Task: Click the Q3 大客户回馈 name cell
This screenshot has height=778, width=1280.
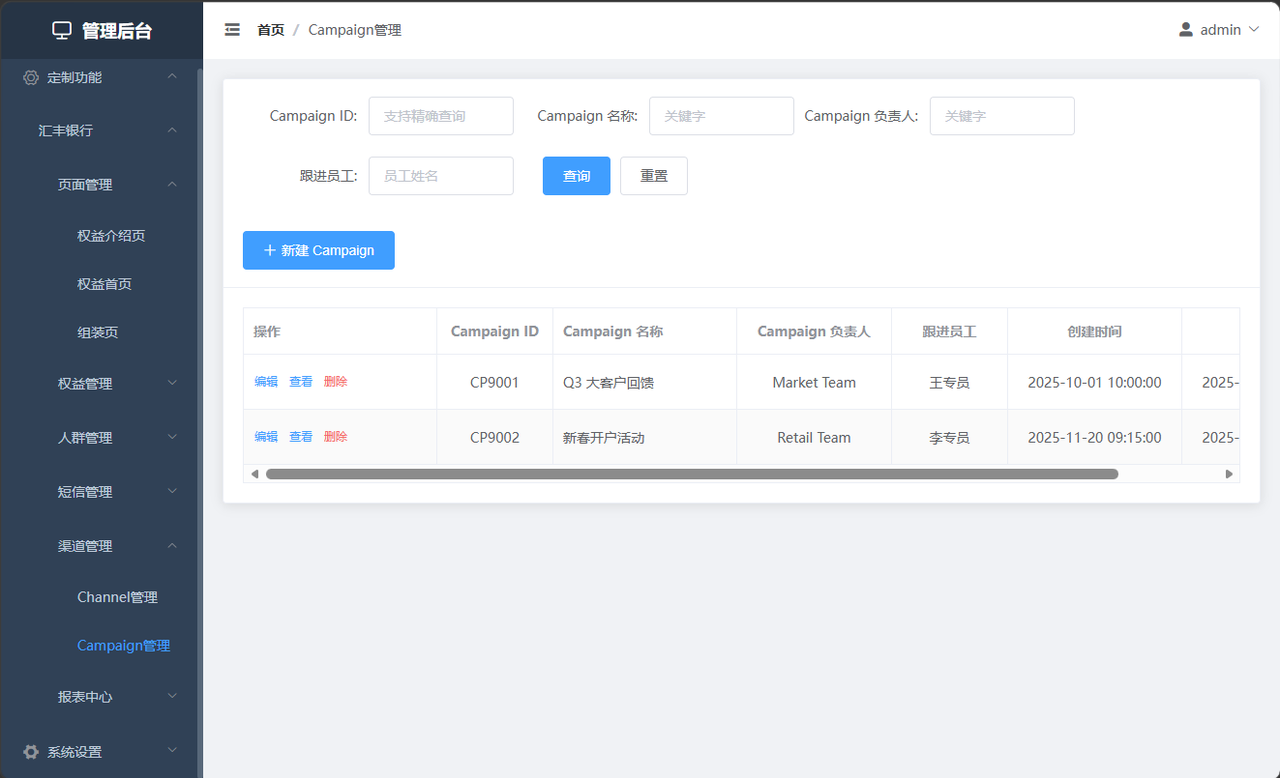Action: (x=645, y=382)
